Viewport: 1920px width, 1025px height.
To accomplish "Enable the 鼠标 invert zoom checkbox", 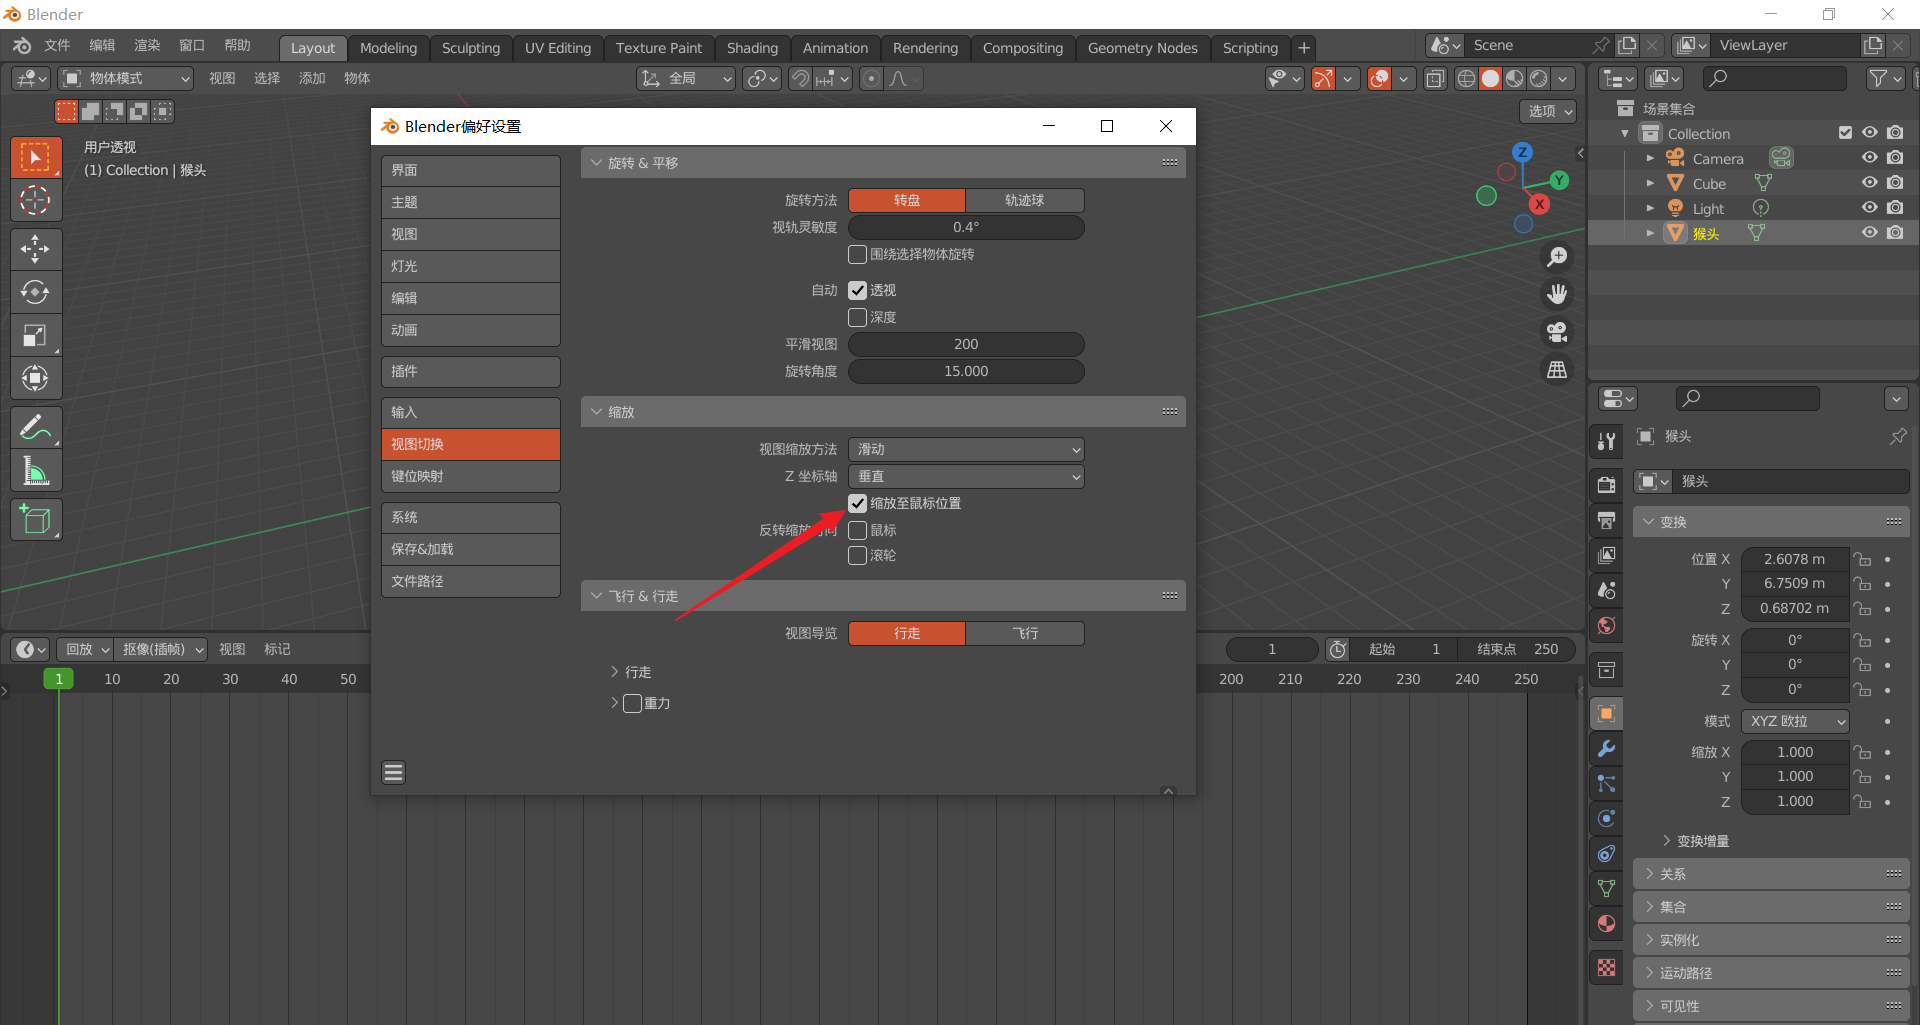I will [857, 530].
